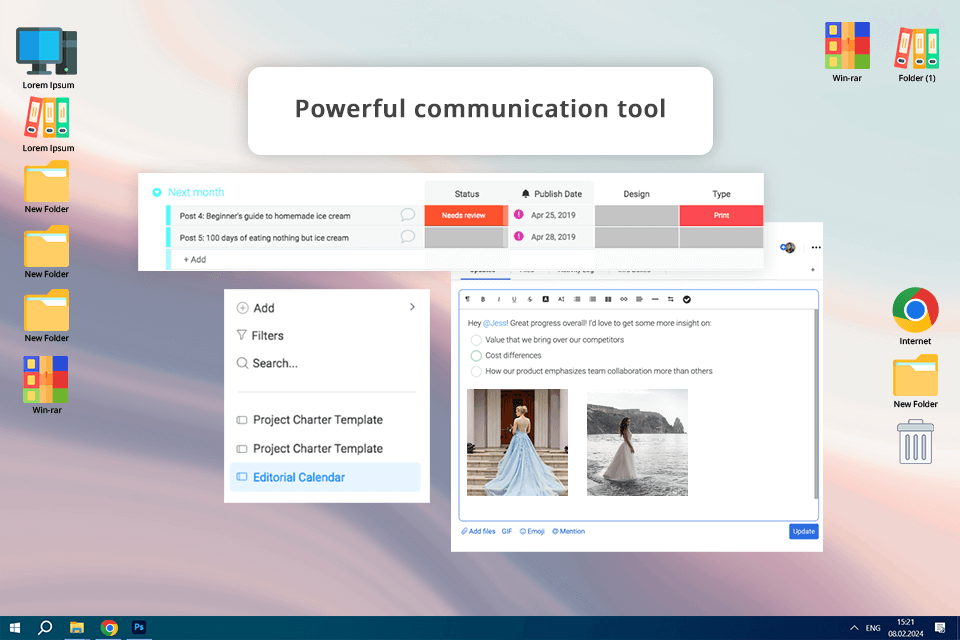Image resolution: width=960 pixels, height=640 pixels.
Task: Open the three-dot more options menu
Action: (816, 247)
